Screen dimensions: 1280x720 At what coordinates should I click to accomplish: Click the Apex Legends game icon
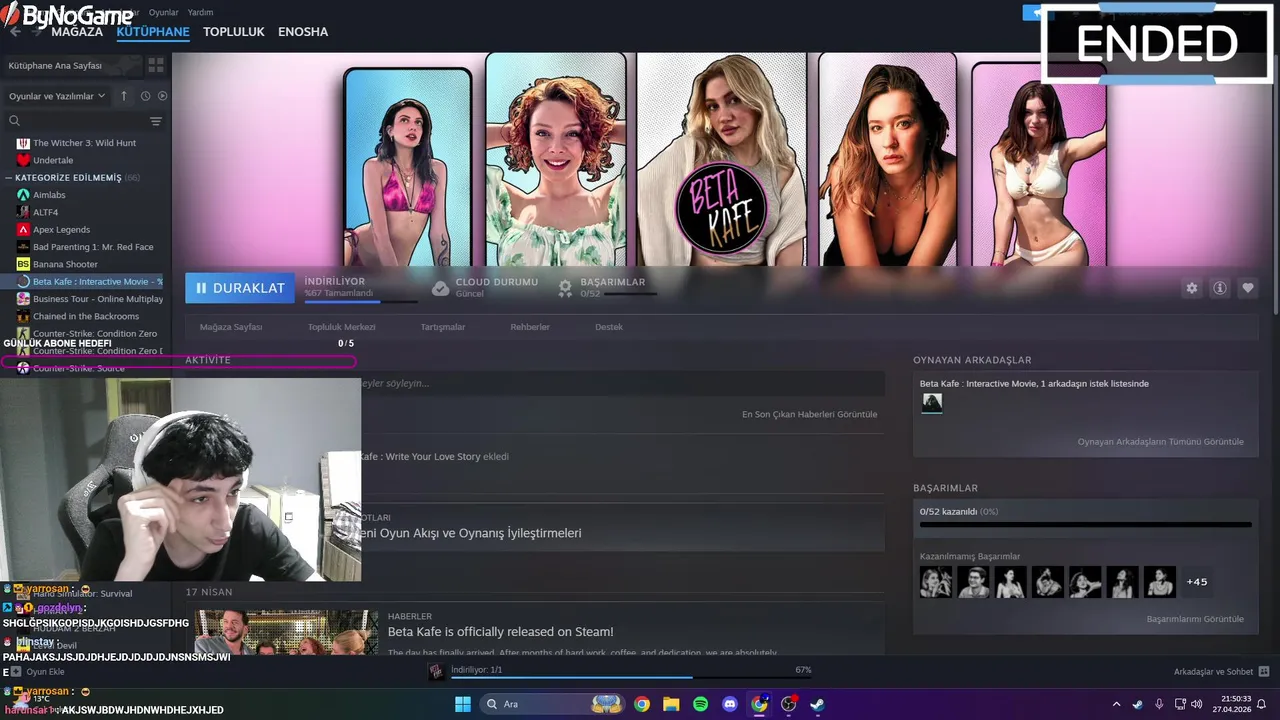point(23,230)
